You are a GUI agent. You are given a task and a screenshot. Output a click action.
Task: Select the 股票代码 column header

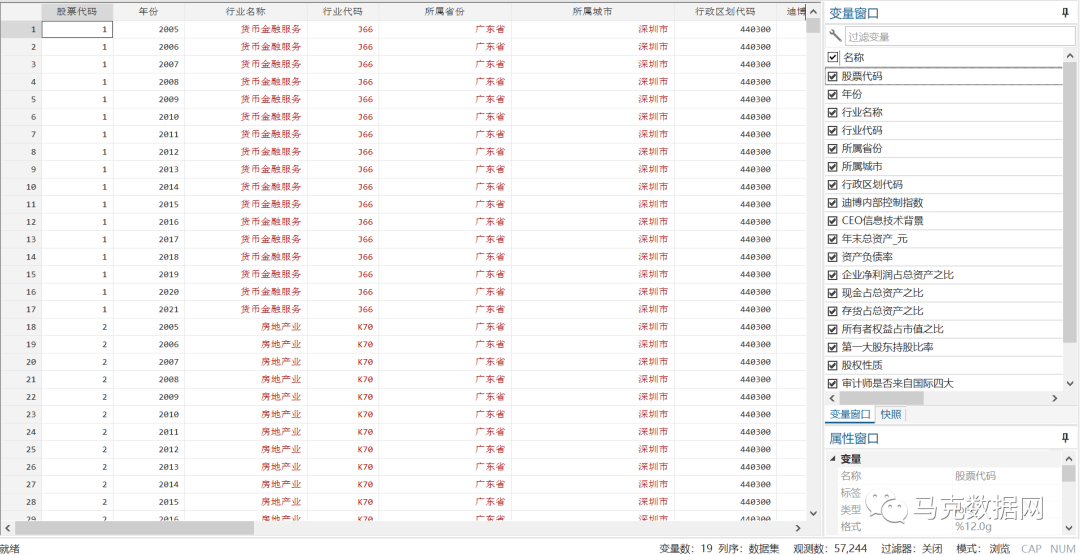[77, 12]
